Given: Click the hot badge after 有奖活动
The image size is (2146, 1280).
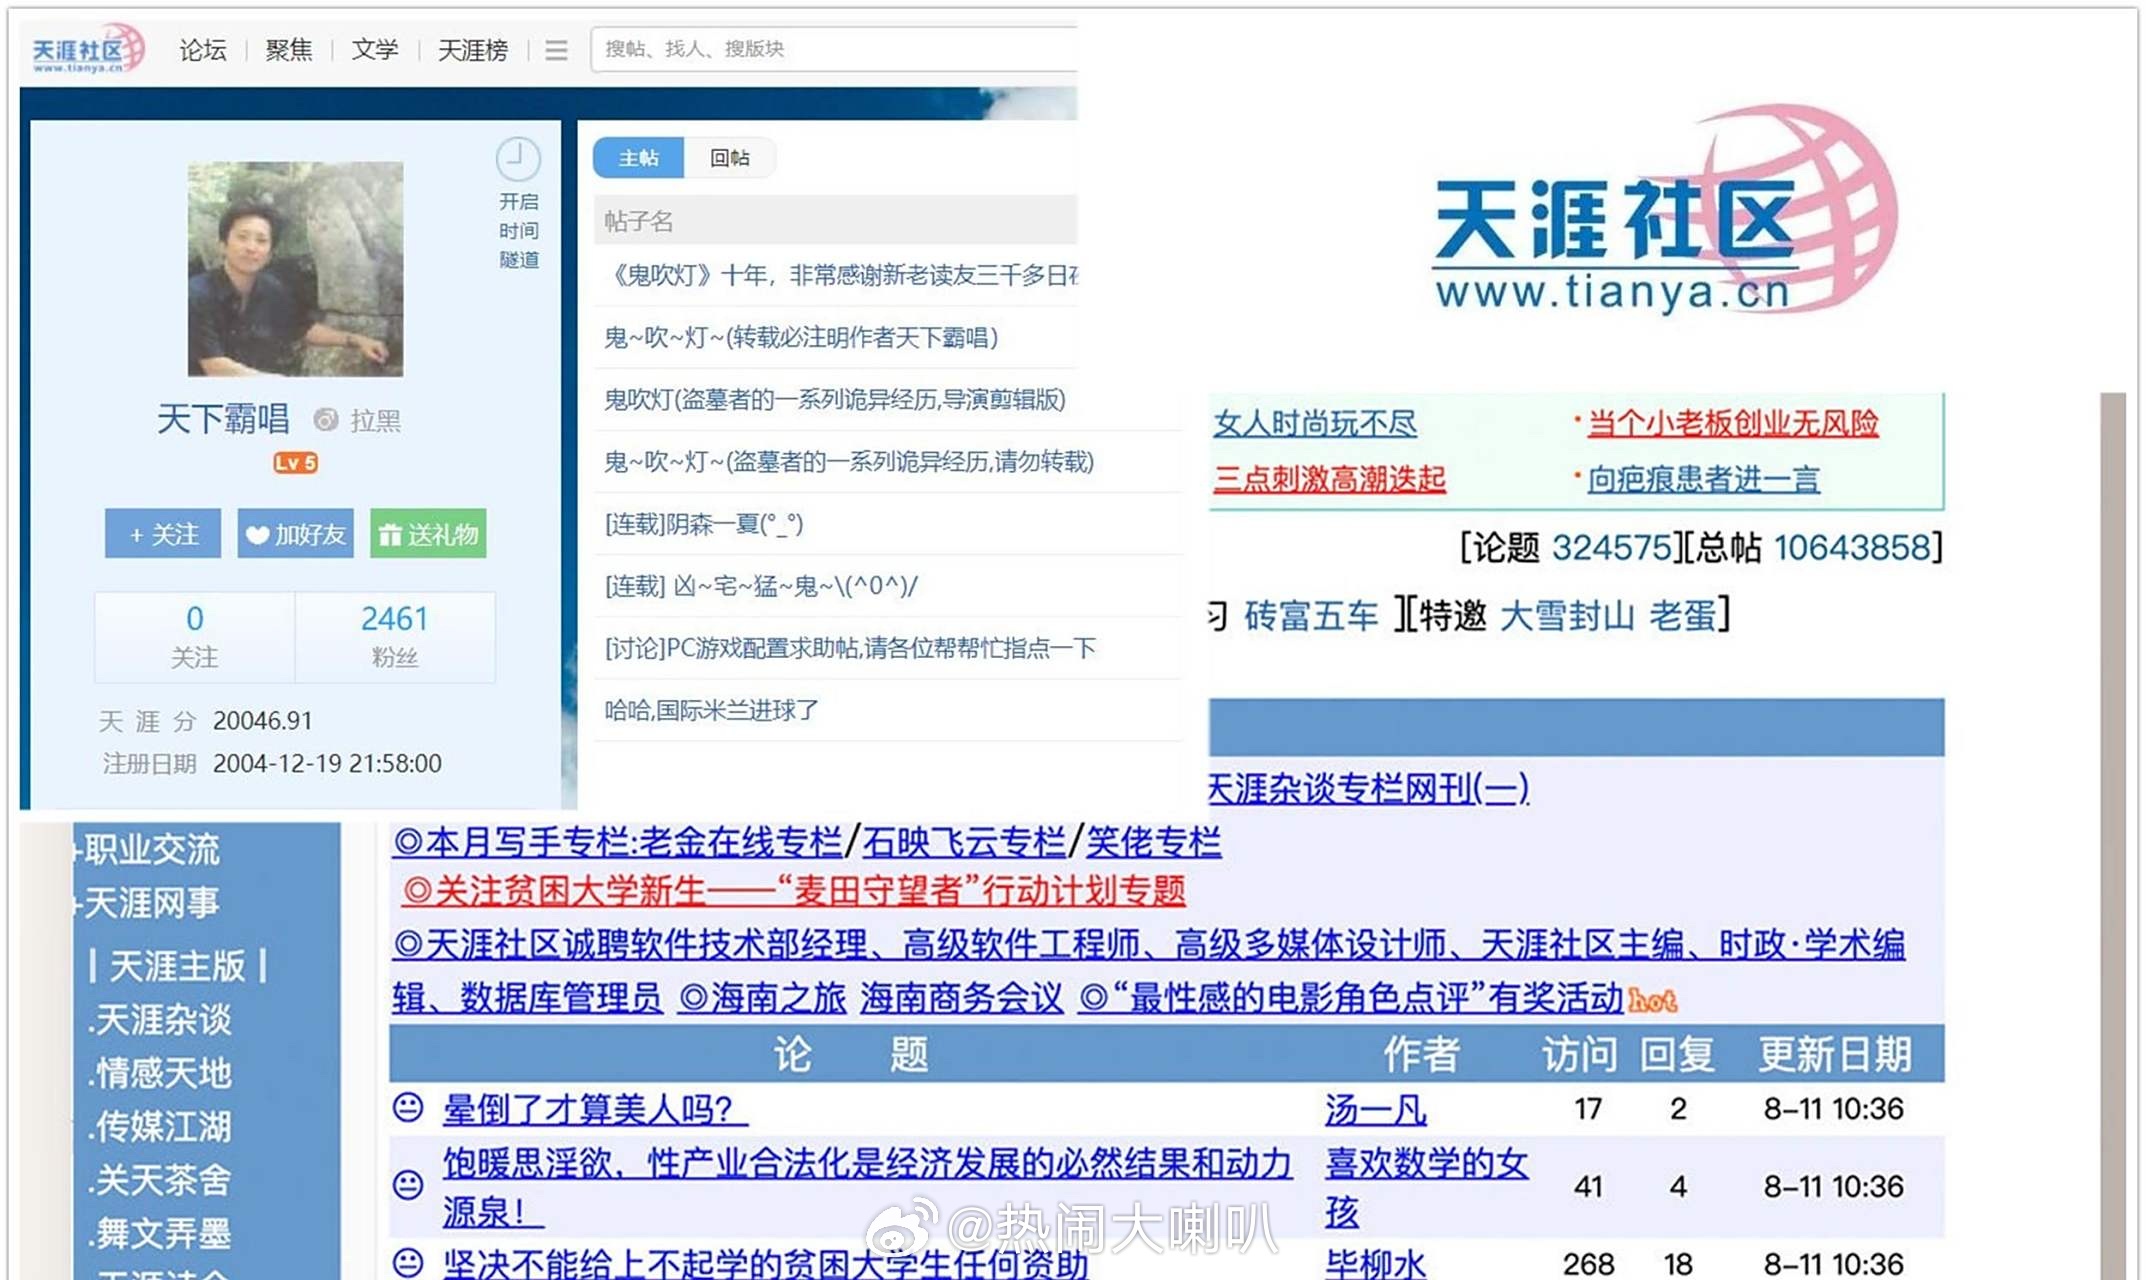Looking at the screenshot, I should pyautogui.click(x=1652, y=1000).
